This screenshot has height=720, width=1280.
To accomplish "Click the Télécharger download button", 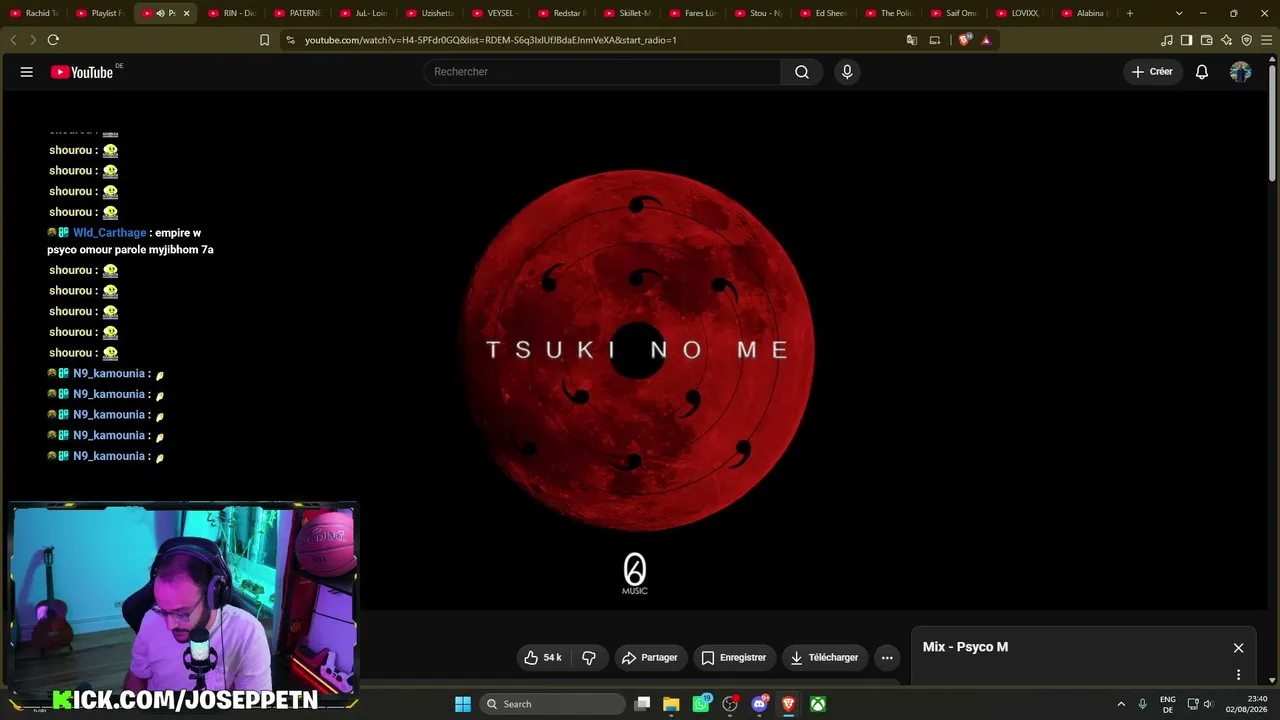I will click(825, 658).
